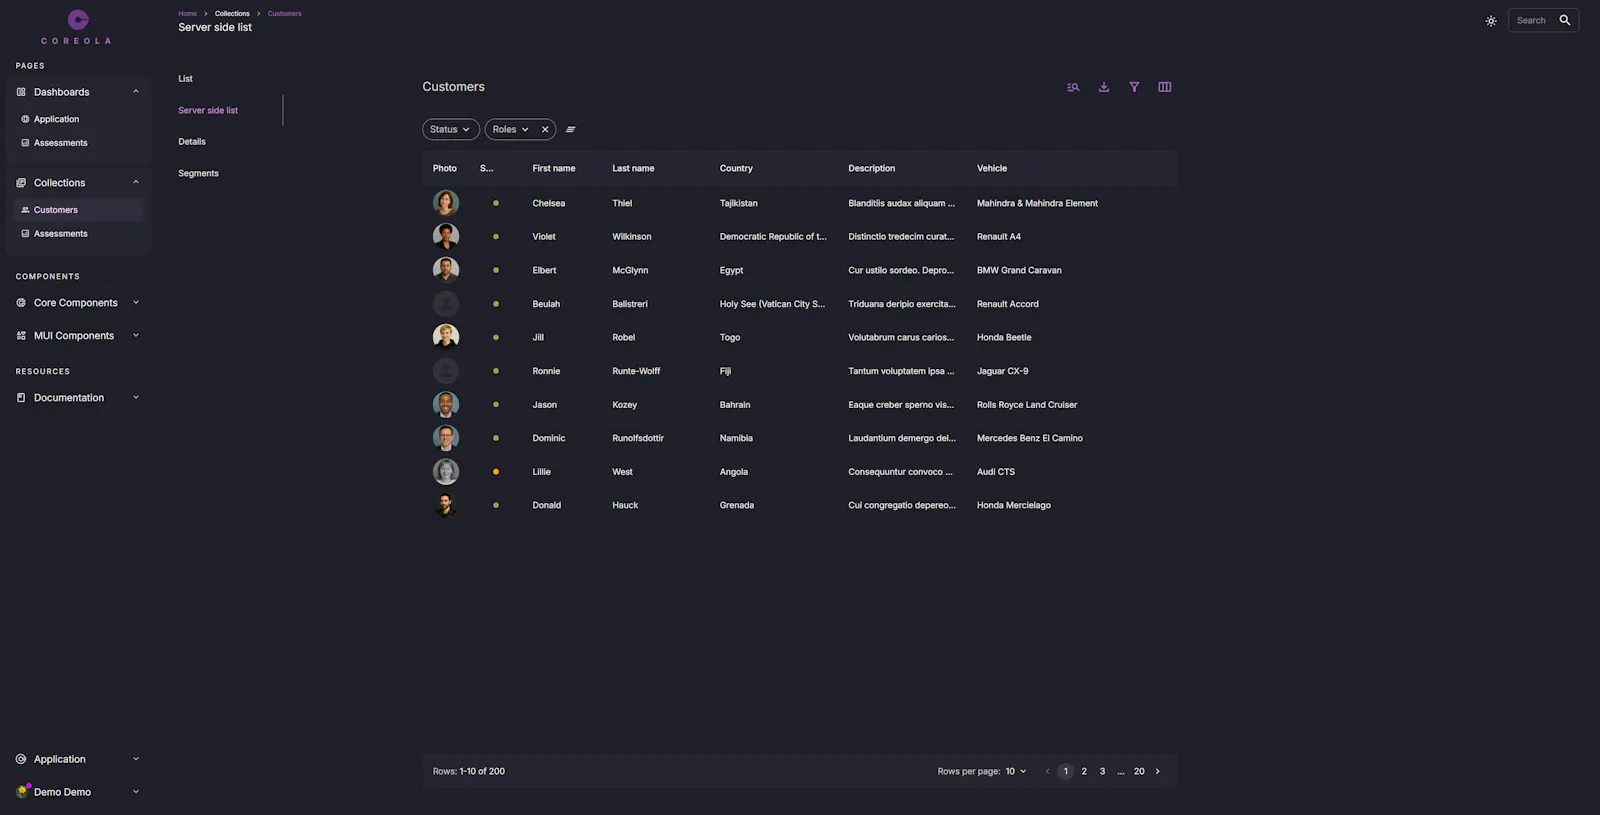Click the 'Mahindra & Mahindra Element' cell

[1037, 203]
